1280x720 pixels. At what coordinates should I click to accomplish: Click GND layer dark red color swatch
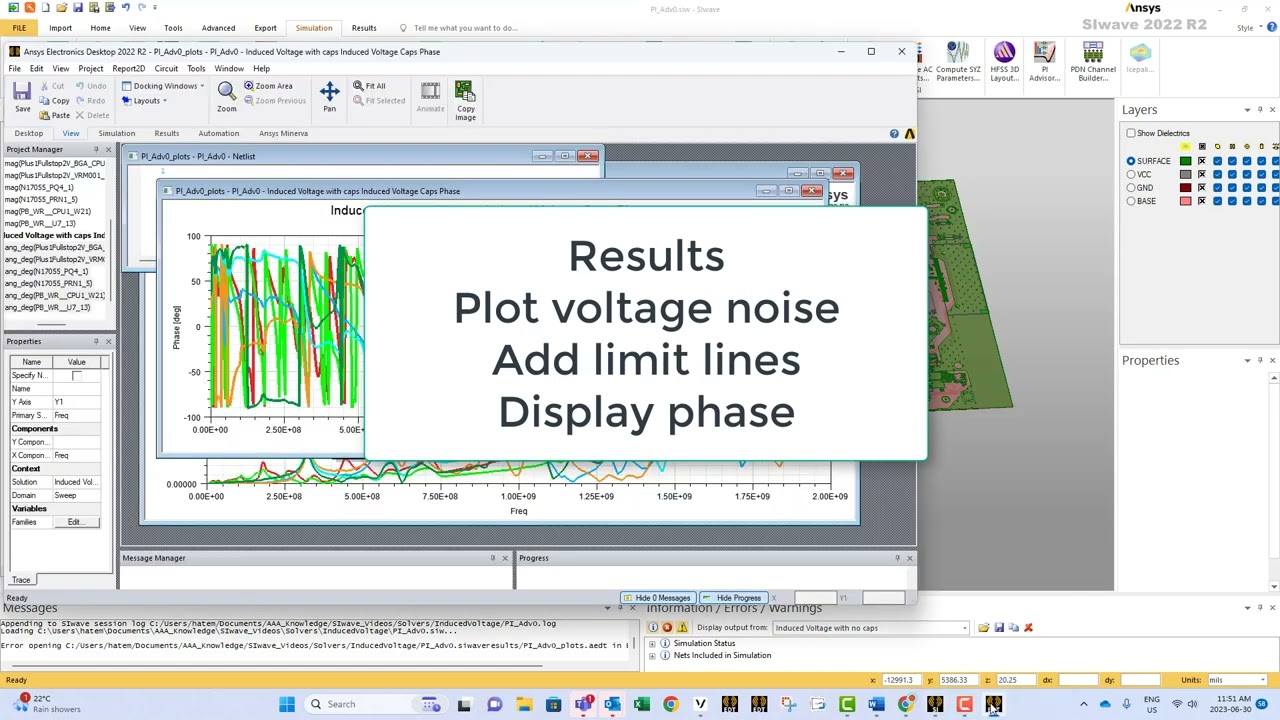click(1186, 187)
